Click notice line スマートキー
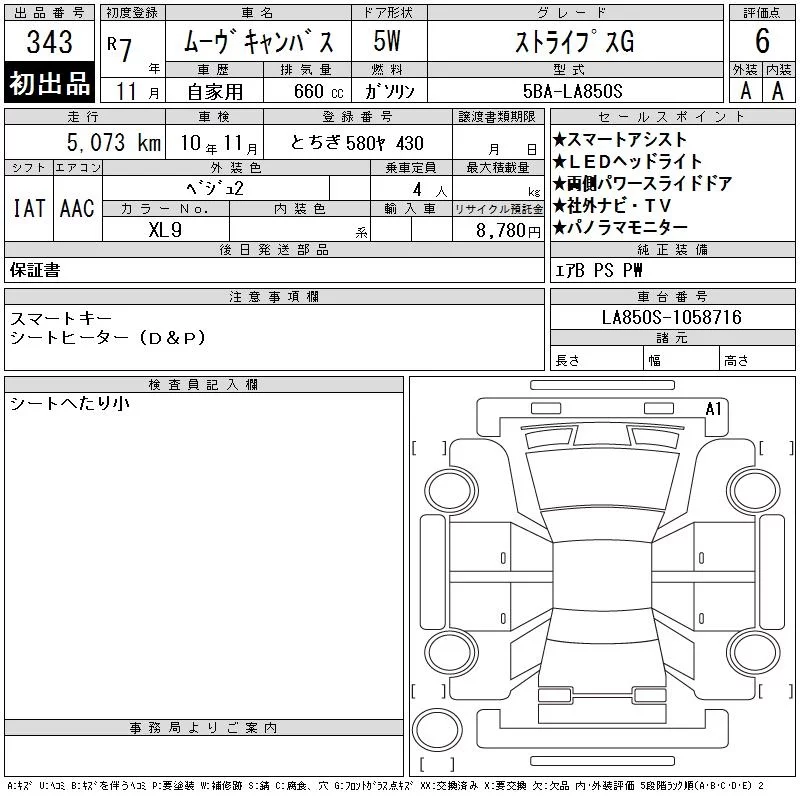Image resolution: width=800 pixels, height=800 pixels. point(61,318)
